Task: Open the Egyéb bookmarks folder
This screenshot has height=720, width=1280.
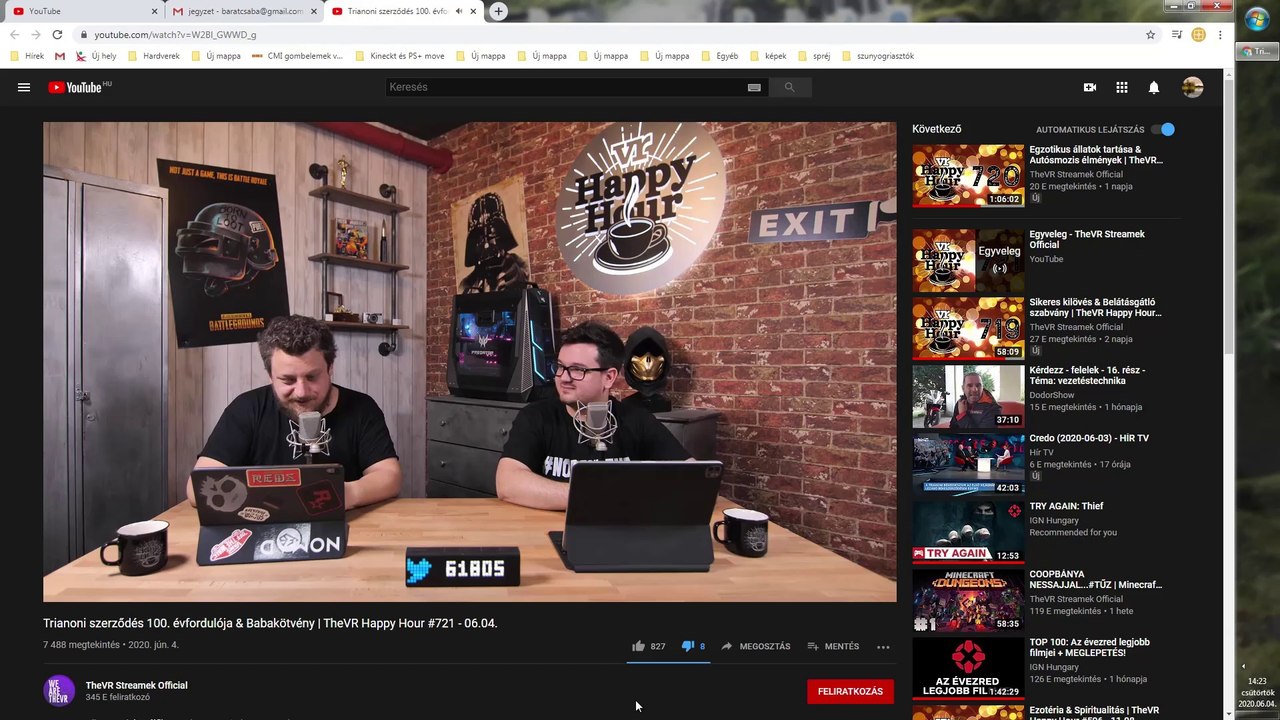Action: point(720,56)
